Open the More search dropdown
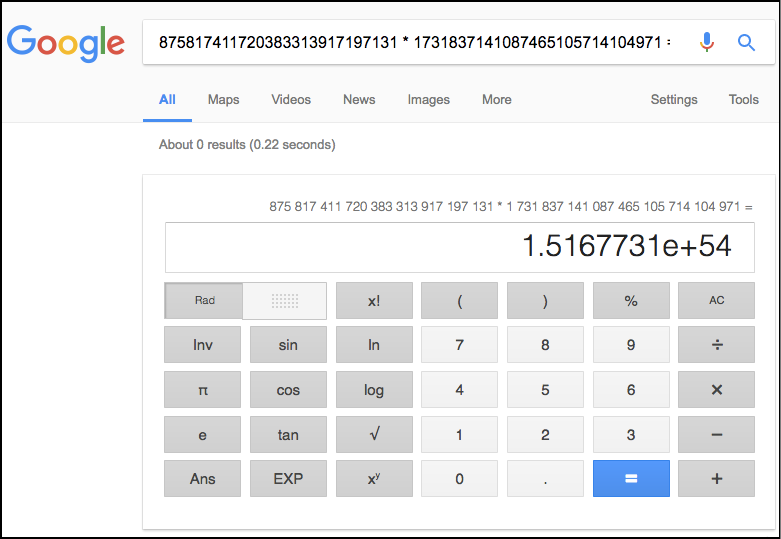Screen dimensions: 781x539 [497, 100]
